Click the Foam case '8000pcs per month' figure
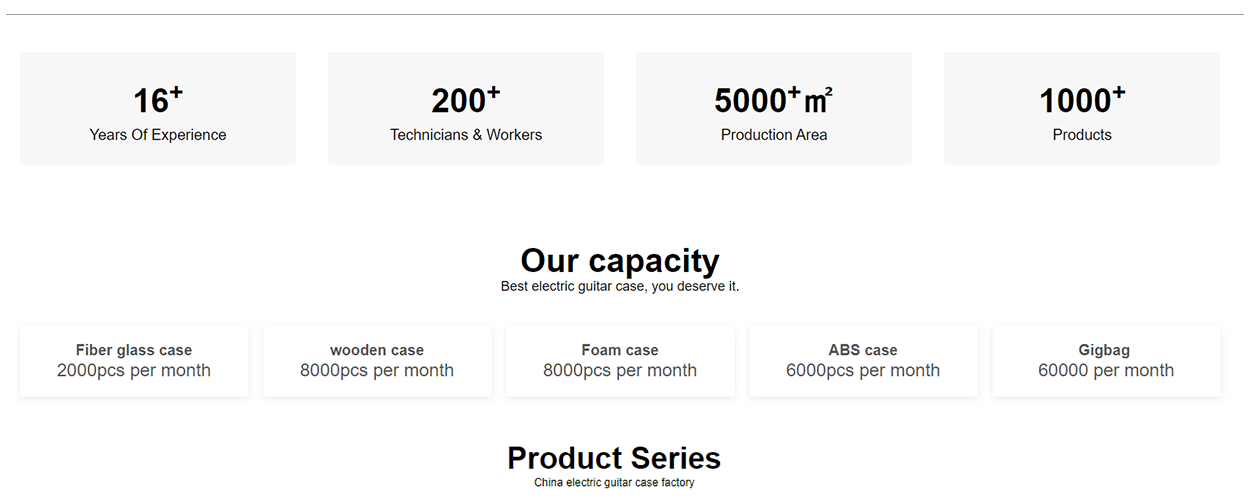Image resolution: width=1250 pixels, height=499 pixels. [x=620, y=371]
